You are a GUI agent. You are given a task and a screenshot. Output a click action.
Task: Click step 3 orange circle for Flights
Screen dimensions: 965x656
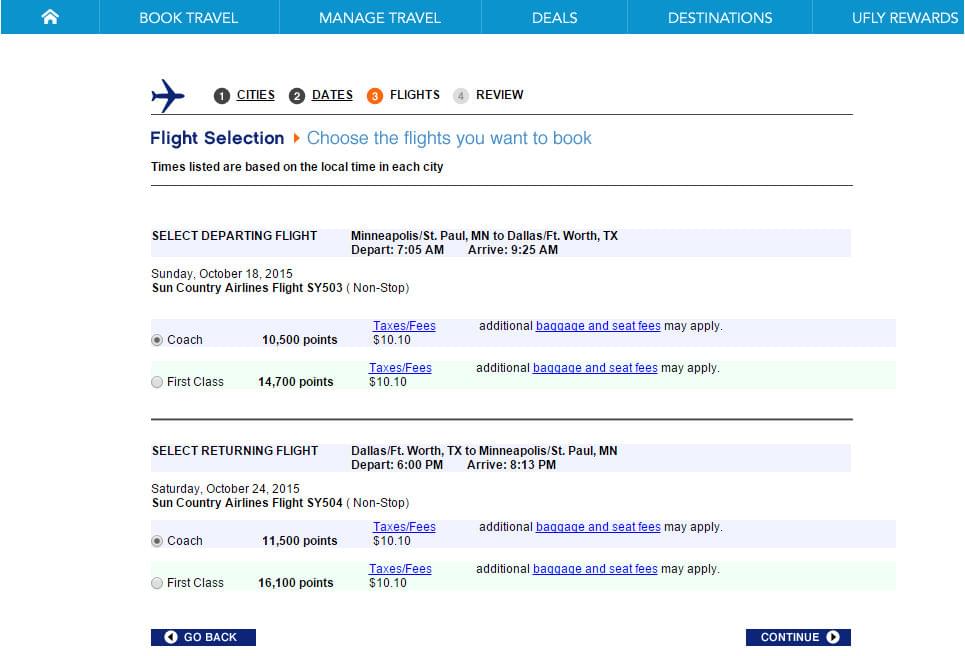coord(375,95)
